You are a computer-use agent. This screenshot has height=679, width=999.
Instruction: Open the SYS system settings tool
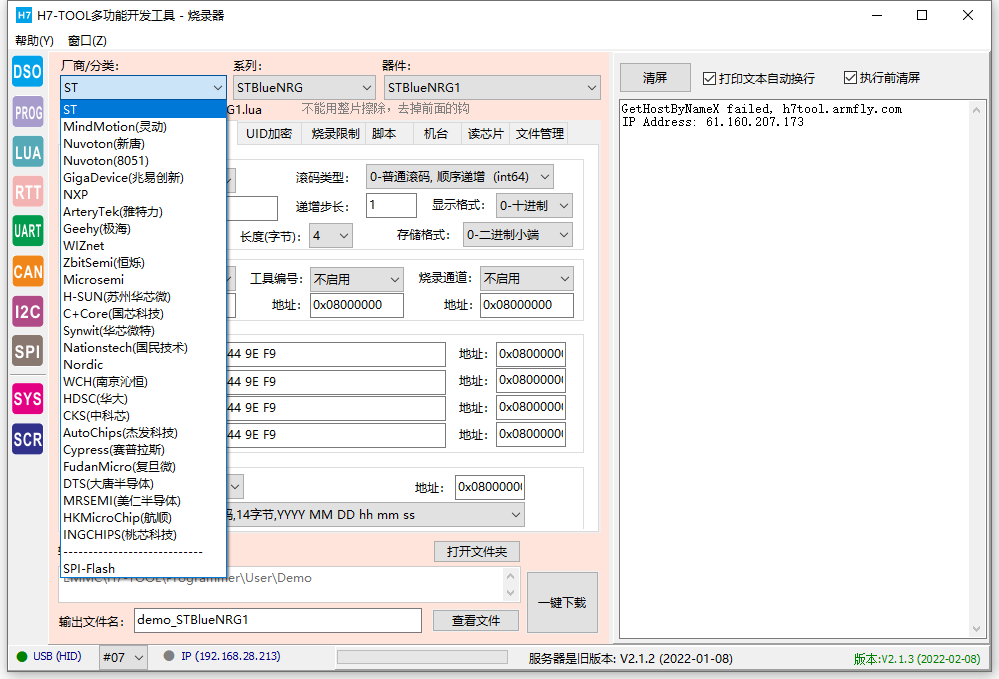tap(27, 399)
